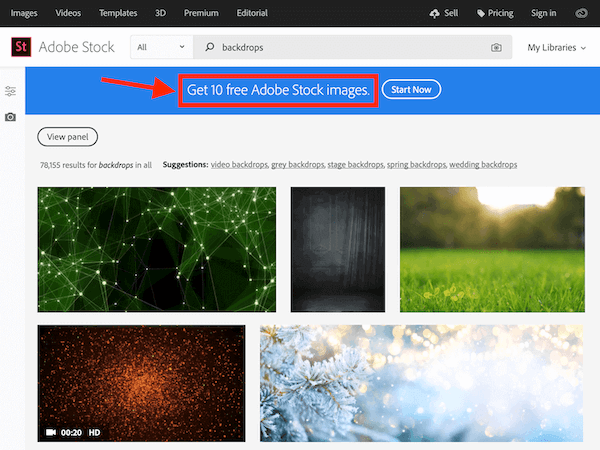Viewport: 600px width, 450px height.
Task: Click the Adobe Stock St logo icon
Action: pos(20,47)
